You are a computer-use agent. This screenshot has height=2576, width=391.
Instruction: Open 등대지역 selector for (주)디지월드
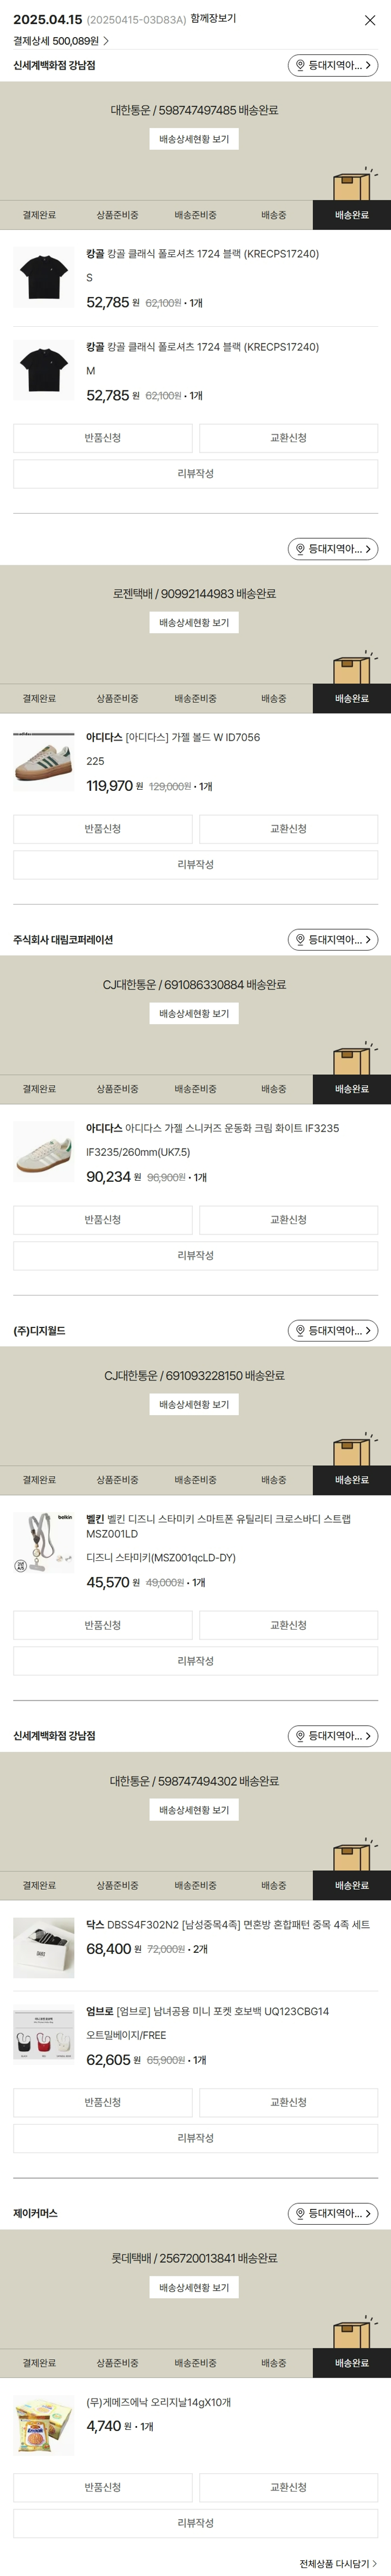333,1330
